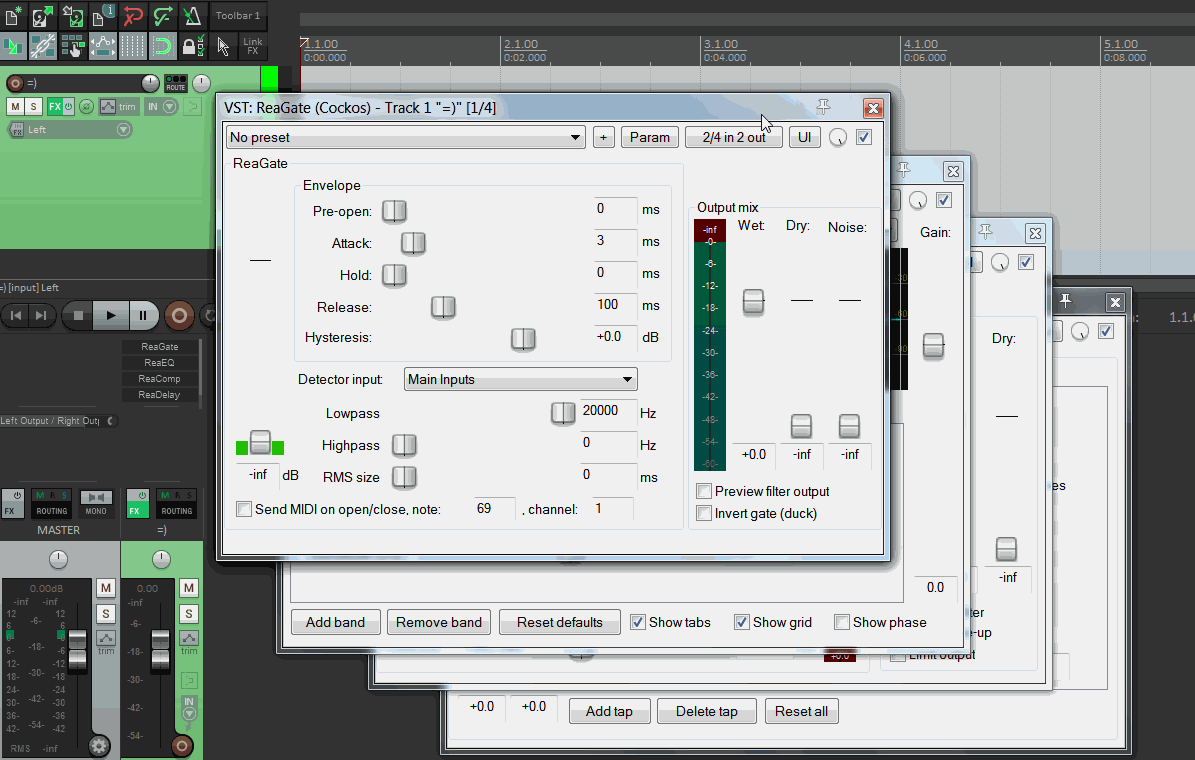
Task: Click Add tap in ReaDelay window
Action: coord(609,711)
